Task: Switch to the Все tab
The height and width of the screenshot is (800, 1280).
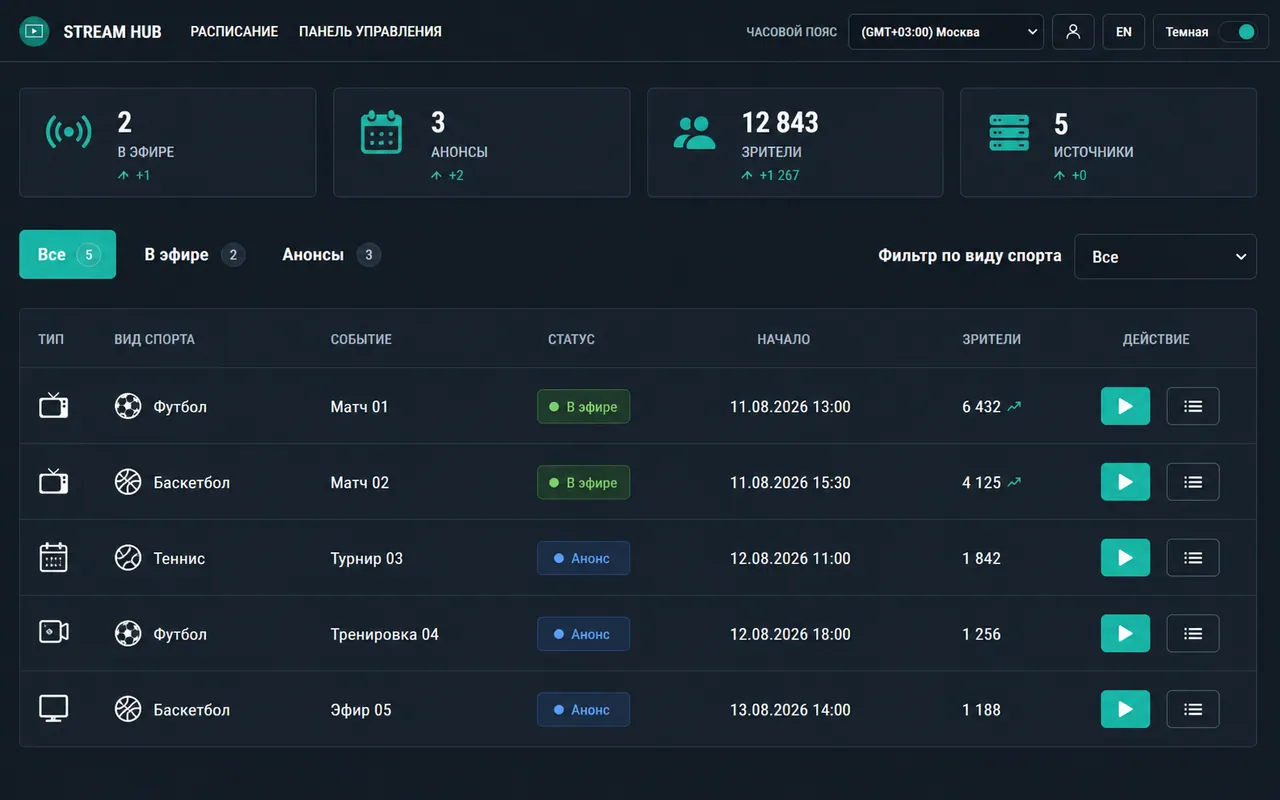Action: point(68,254)
